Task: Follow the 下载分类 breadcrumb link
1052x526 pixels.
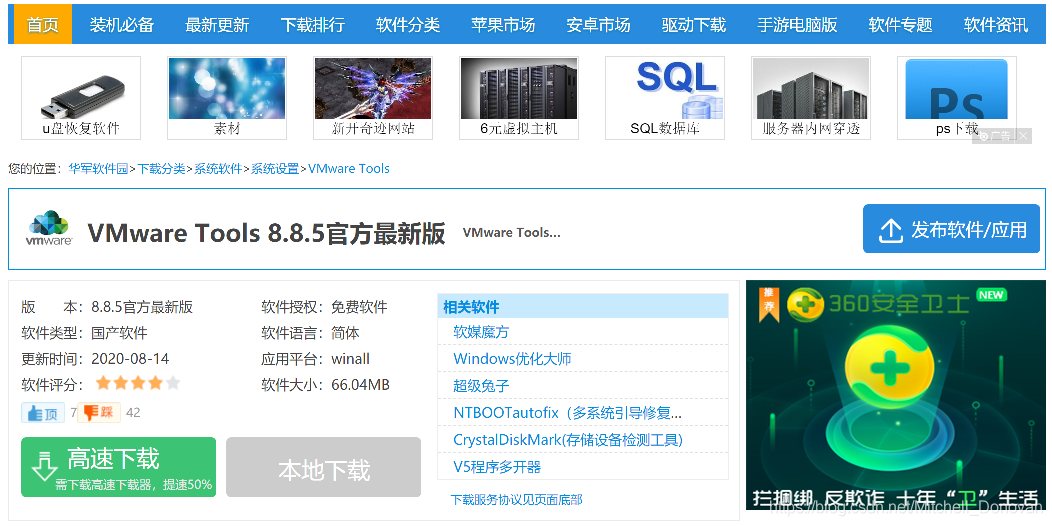Action: [162, 168]
